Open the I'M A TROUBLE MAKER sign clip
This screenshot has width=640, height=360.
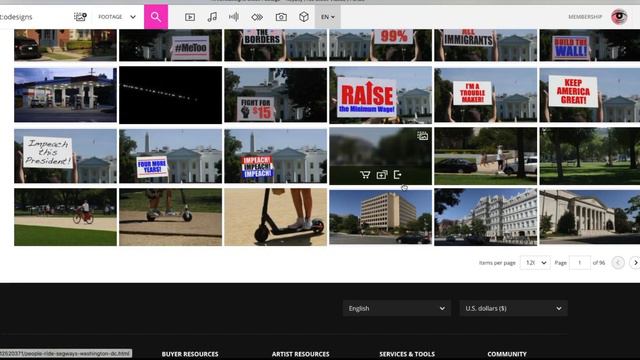[486, 95]
